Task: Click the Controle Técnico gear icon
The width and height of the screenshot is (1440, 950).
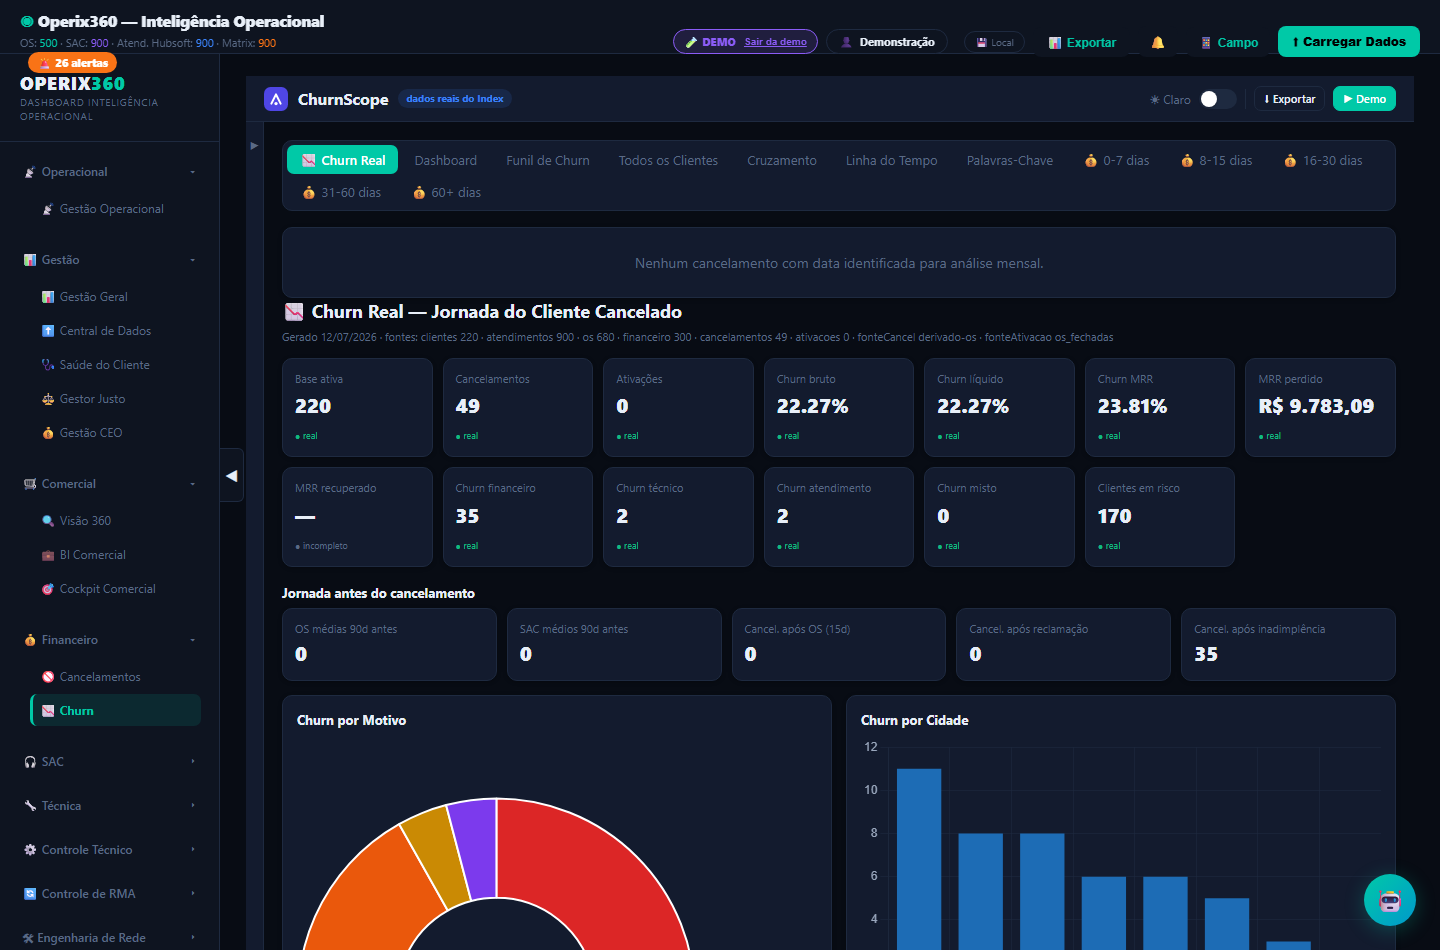Action: click(30, 850)
